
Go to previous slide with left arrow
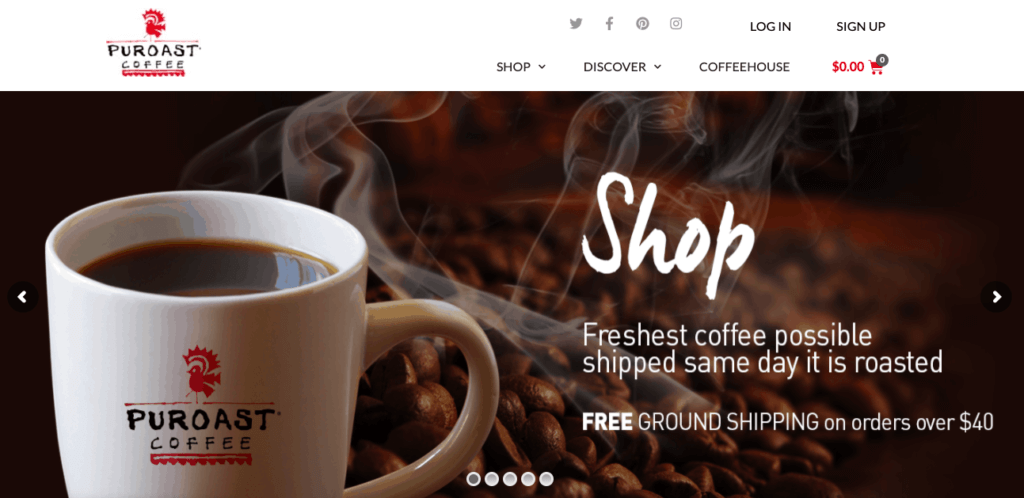pyautogui.click(x=22, y=297)
